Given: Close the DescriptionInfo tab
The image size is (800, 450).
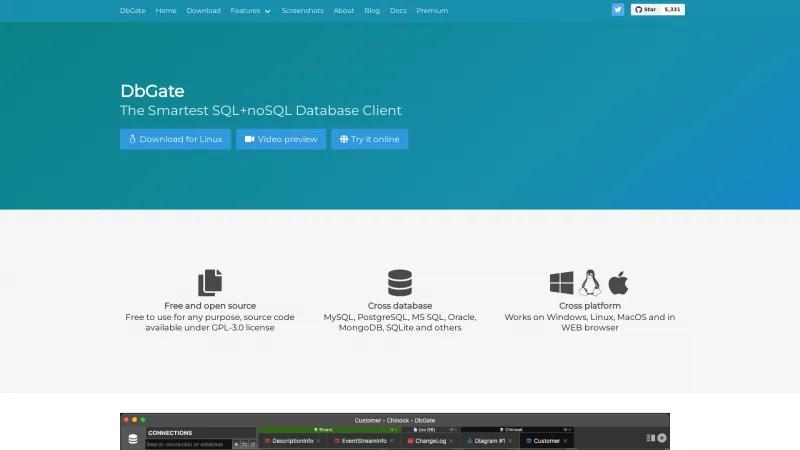Looking at the screenshot, I should tap(318, 441).
